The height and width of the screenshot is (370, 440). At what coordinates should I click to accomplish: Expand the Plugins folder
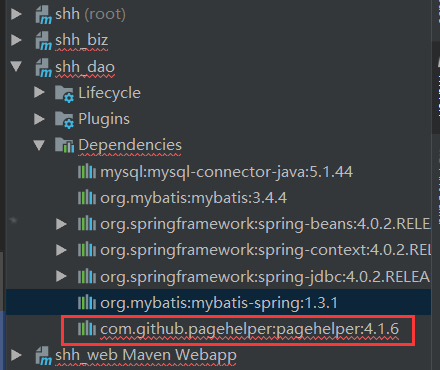(x=39, y=119)
